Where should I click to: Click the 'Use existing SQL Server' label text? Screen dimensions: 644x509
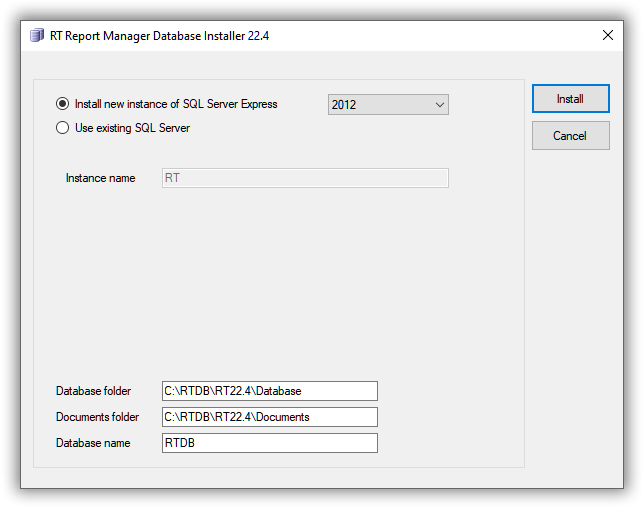click(132, 128)
